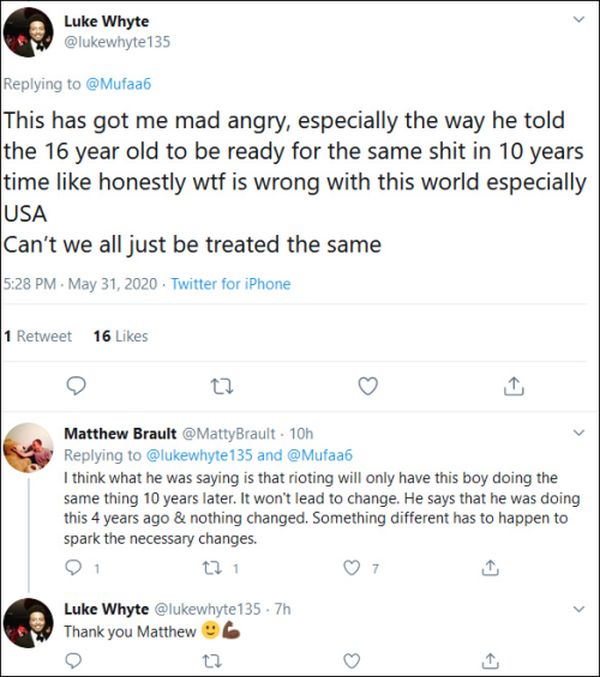Reply to Luke Whyte's main tweet
The image size is (600, 677).
[76, 385]
